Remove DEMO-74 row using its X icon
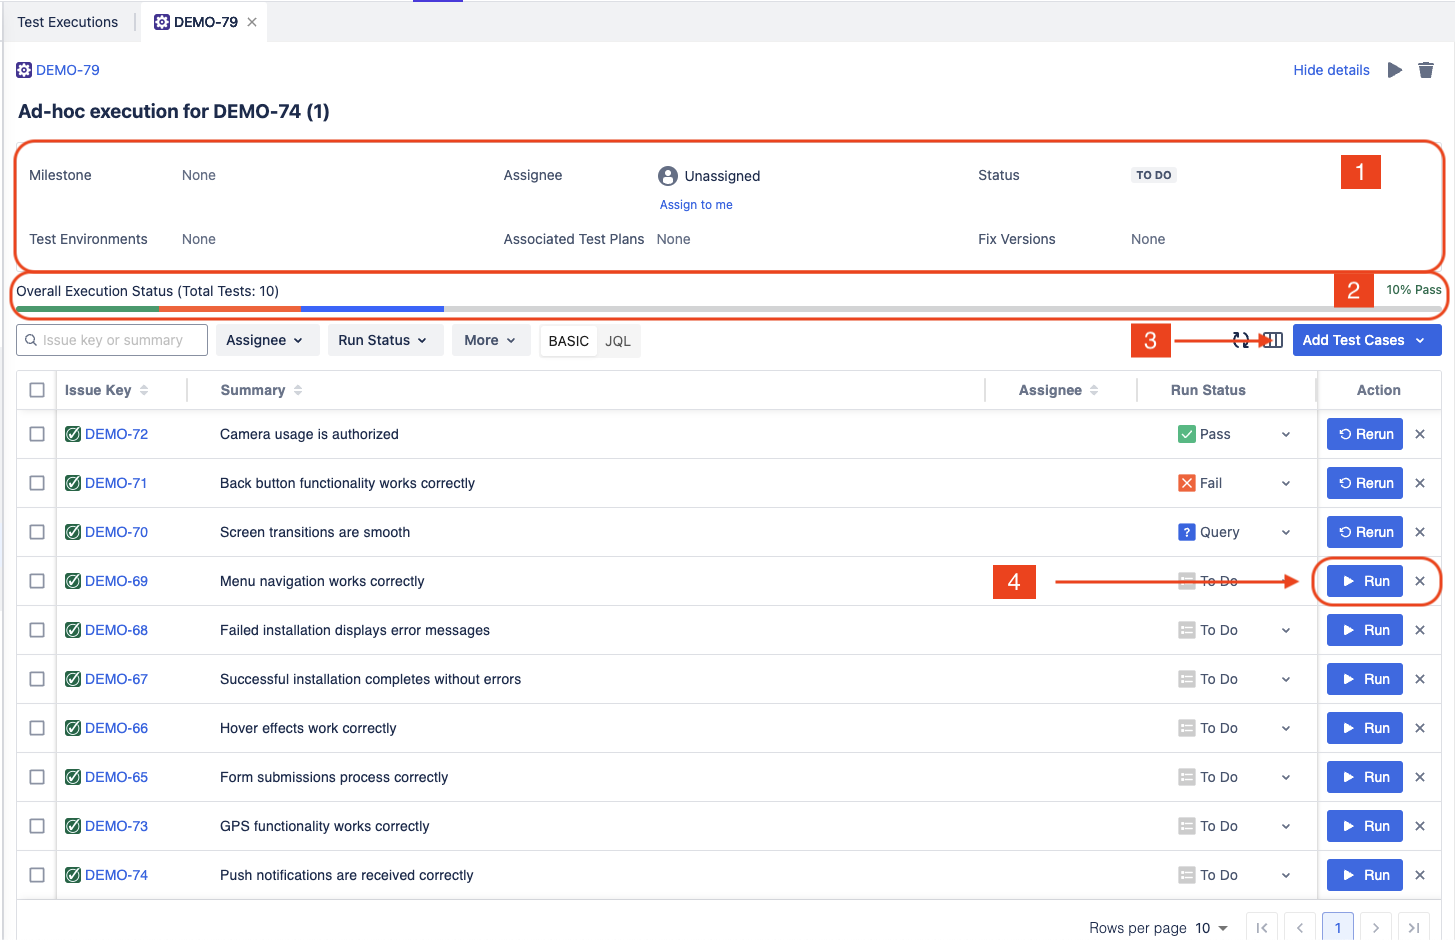The width and height of the screenshot is (1455, 940). 1420,875
